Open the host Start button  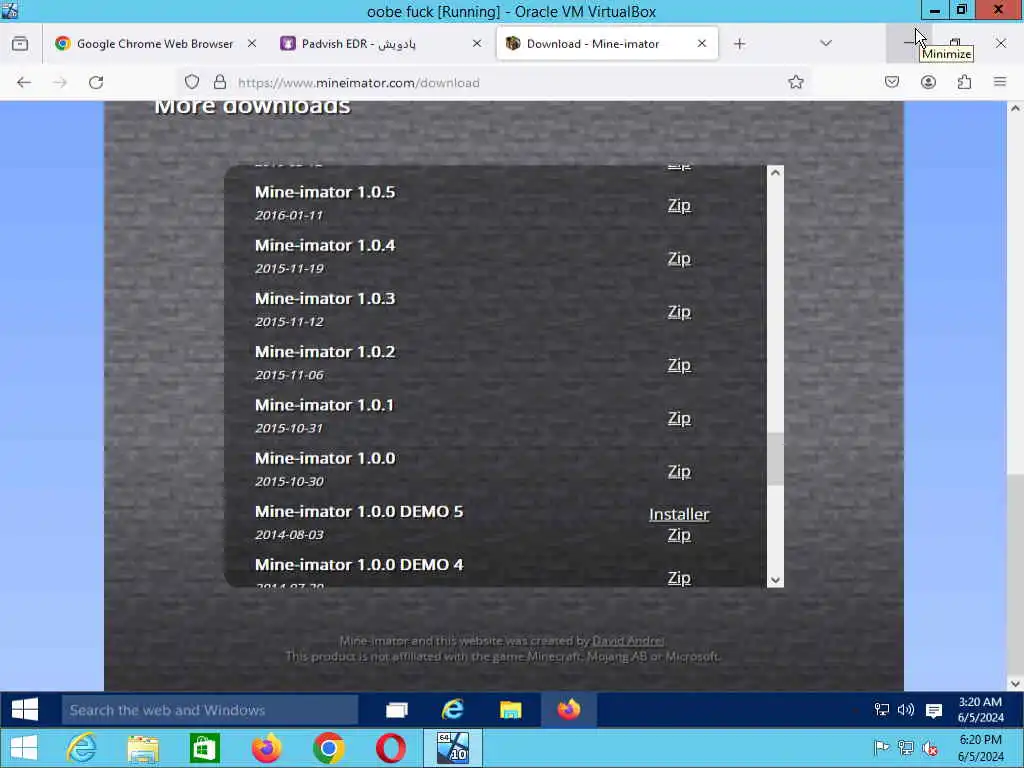tap(25, 748)
